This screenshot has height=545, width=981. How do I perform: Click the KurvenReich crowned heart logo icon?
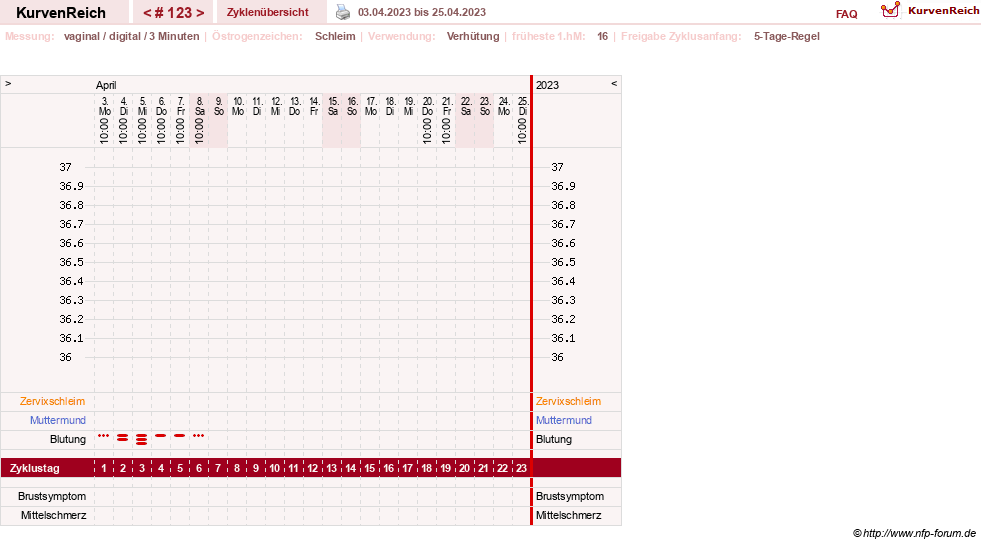890,10
